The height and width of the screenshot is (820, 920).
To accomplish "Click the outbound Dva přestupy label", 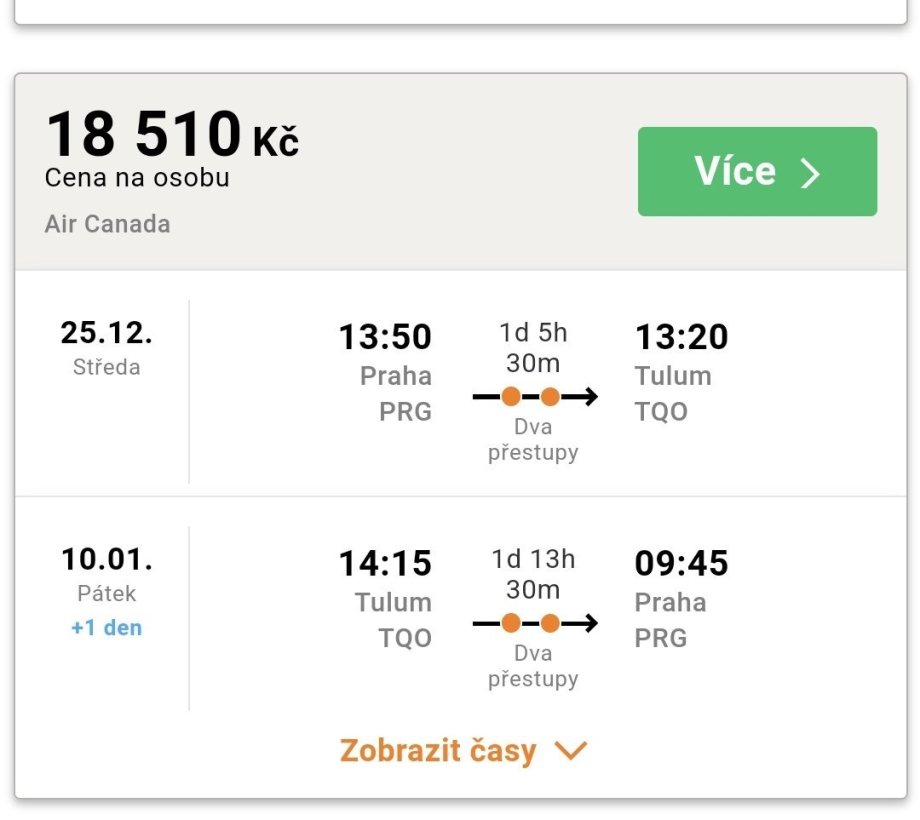I will click(533, 440).
